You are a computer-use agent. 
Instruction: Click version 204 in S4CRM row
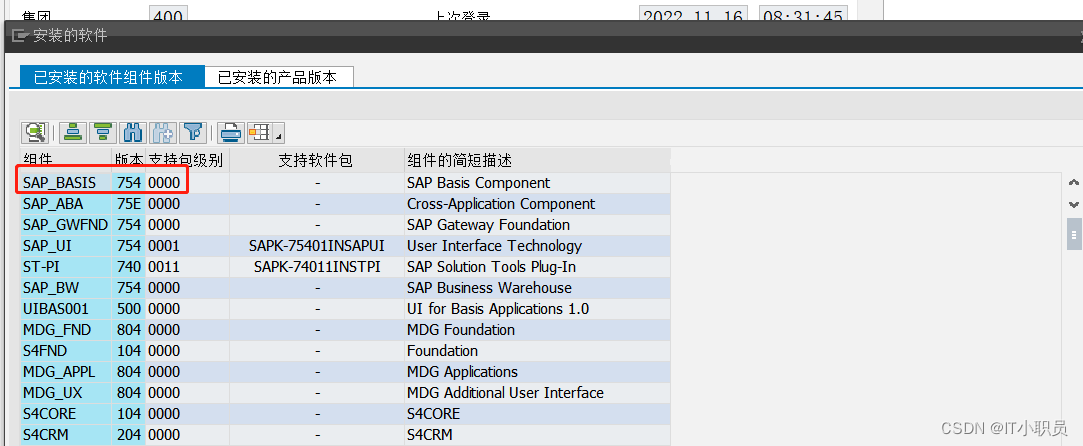128,435
